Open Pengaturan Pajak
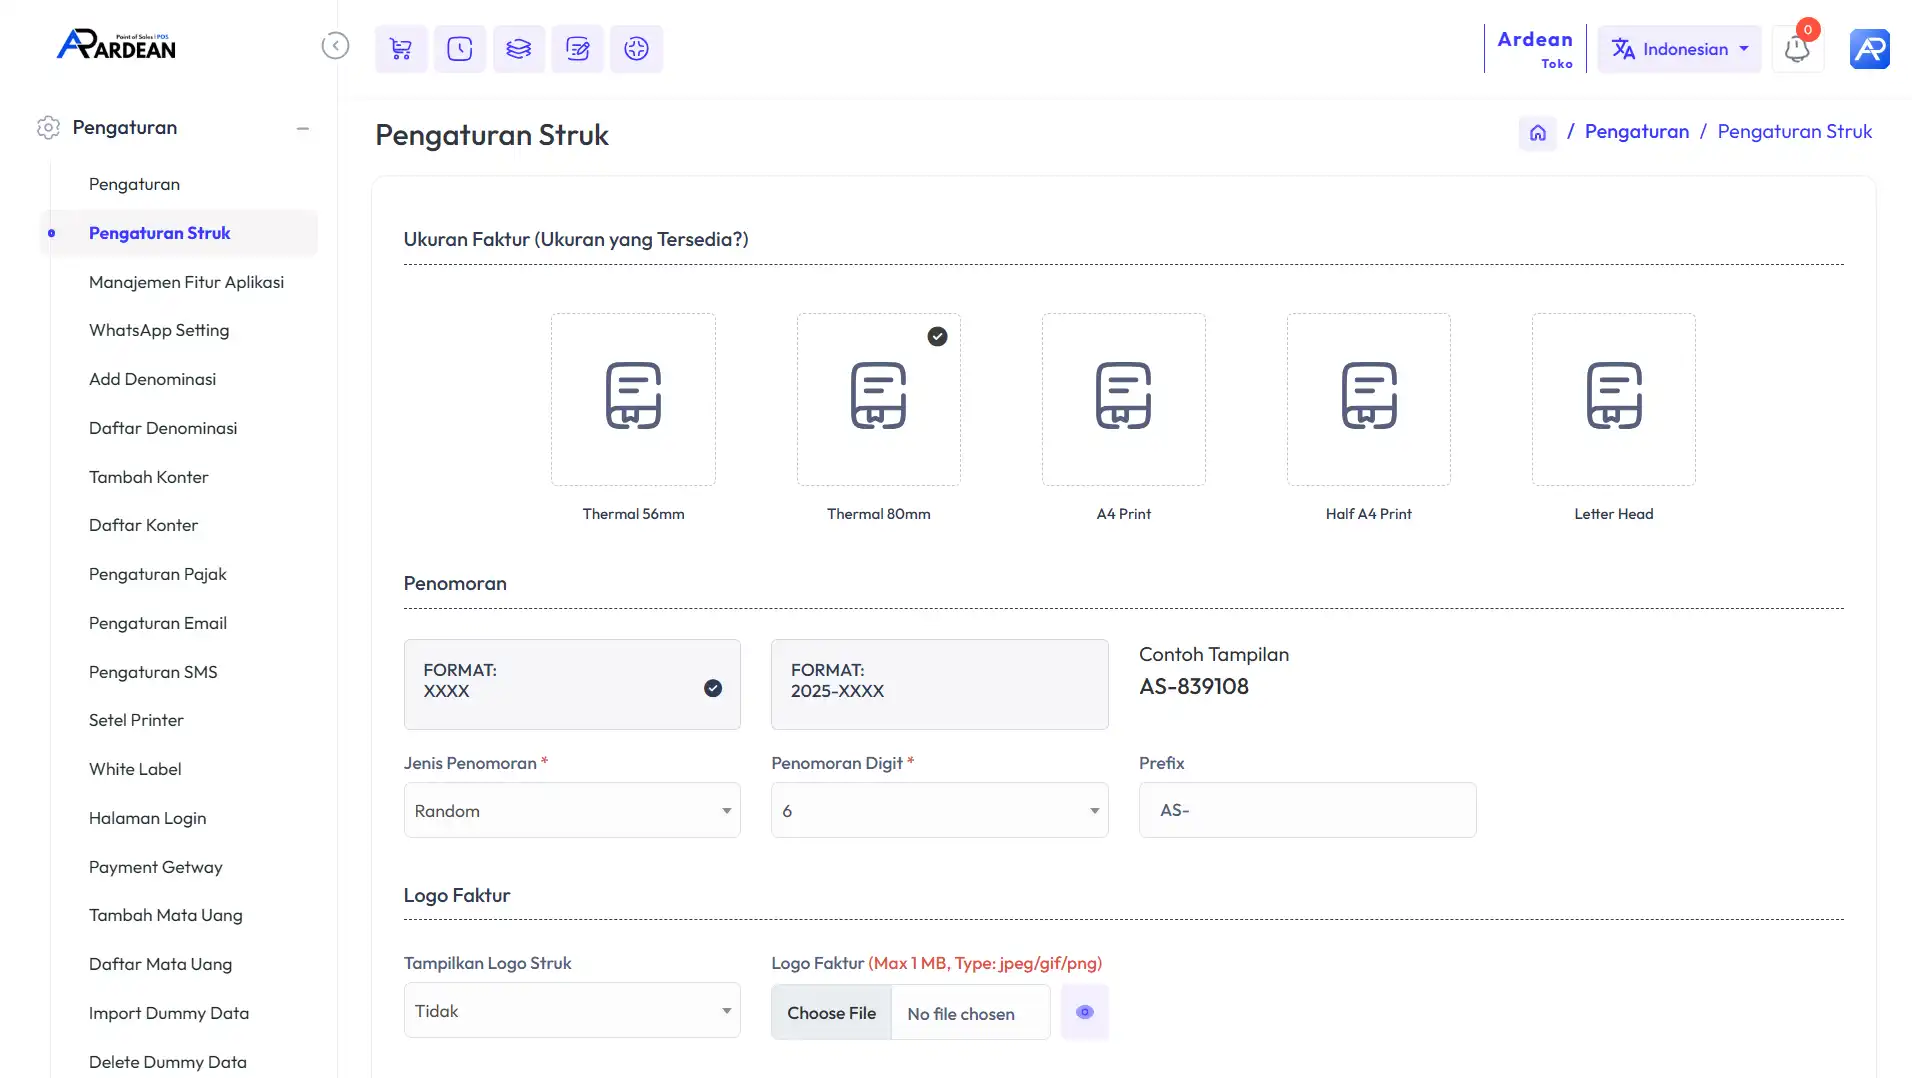This screenshot has width=1912, height=1078. click(x=157, y=574)
